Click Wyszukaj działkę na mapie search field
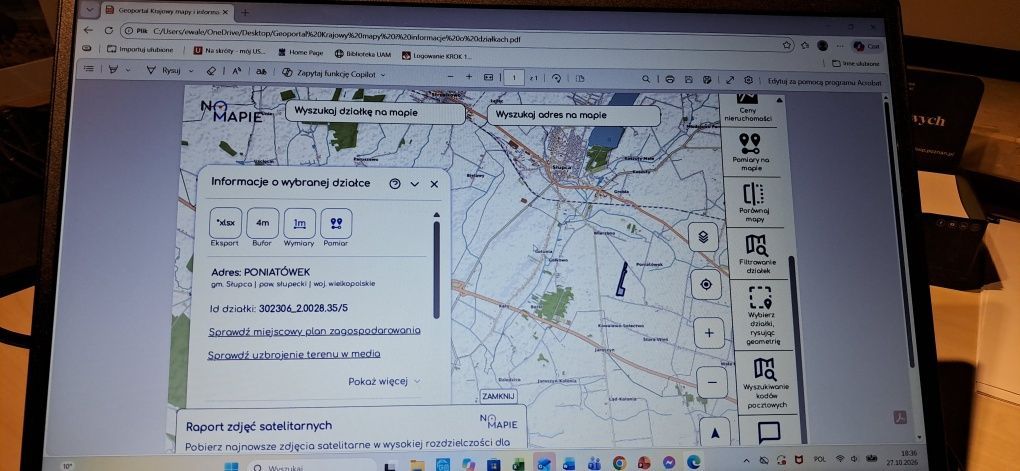The height and width of the screenshot is (471, 1020). point(375,113)
